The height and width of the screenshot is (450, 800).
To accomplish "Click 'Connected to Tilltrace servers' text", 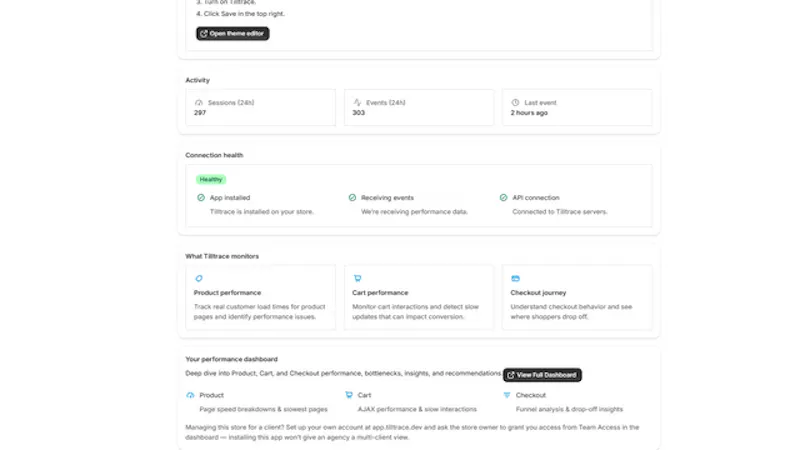I will [560, 212].
